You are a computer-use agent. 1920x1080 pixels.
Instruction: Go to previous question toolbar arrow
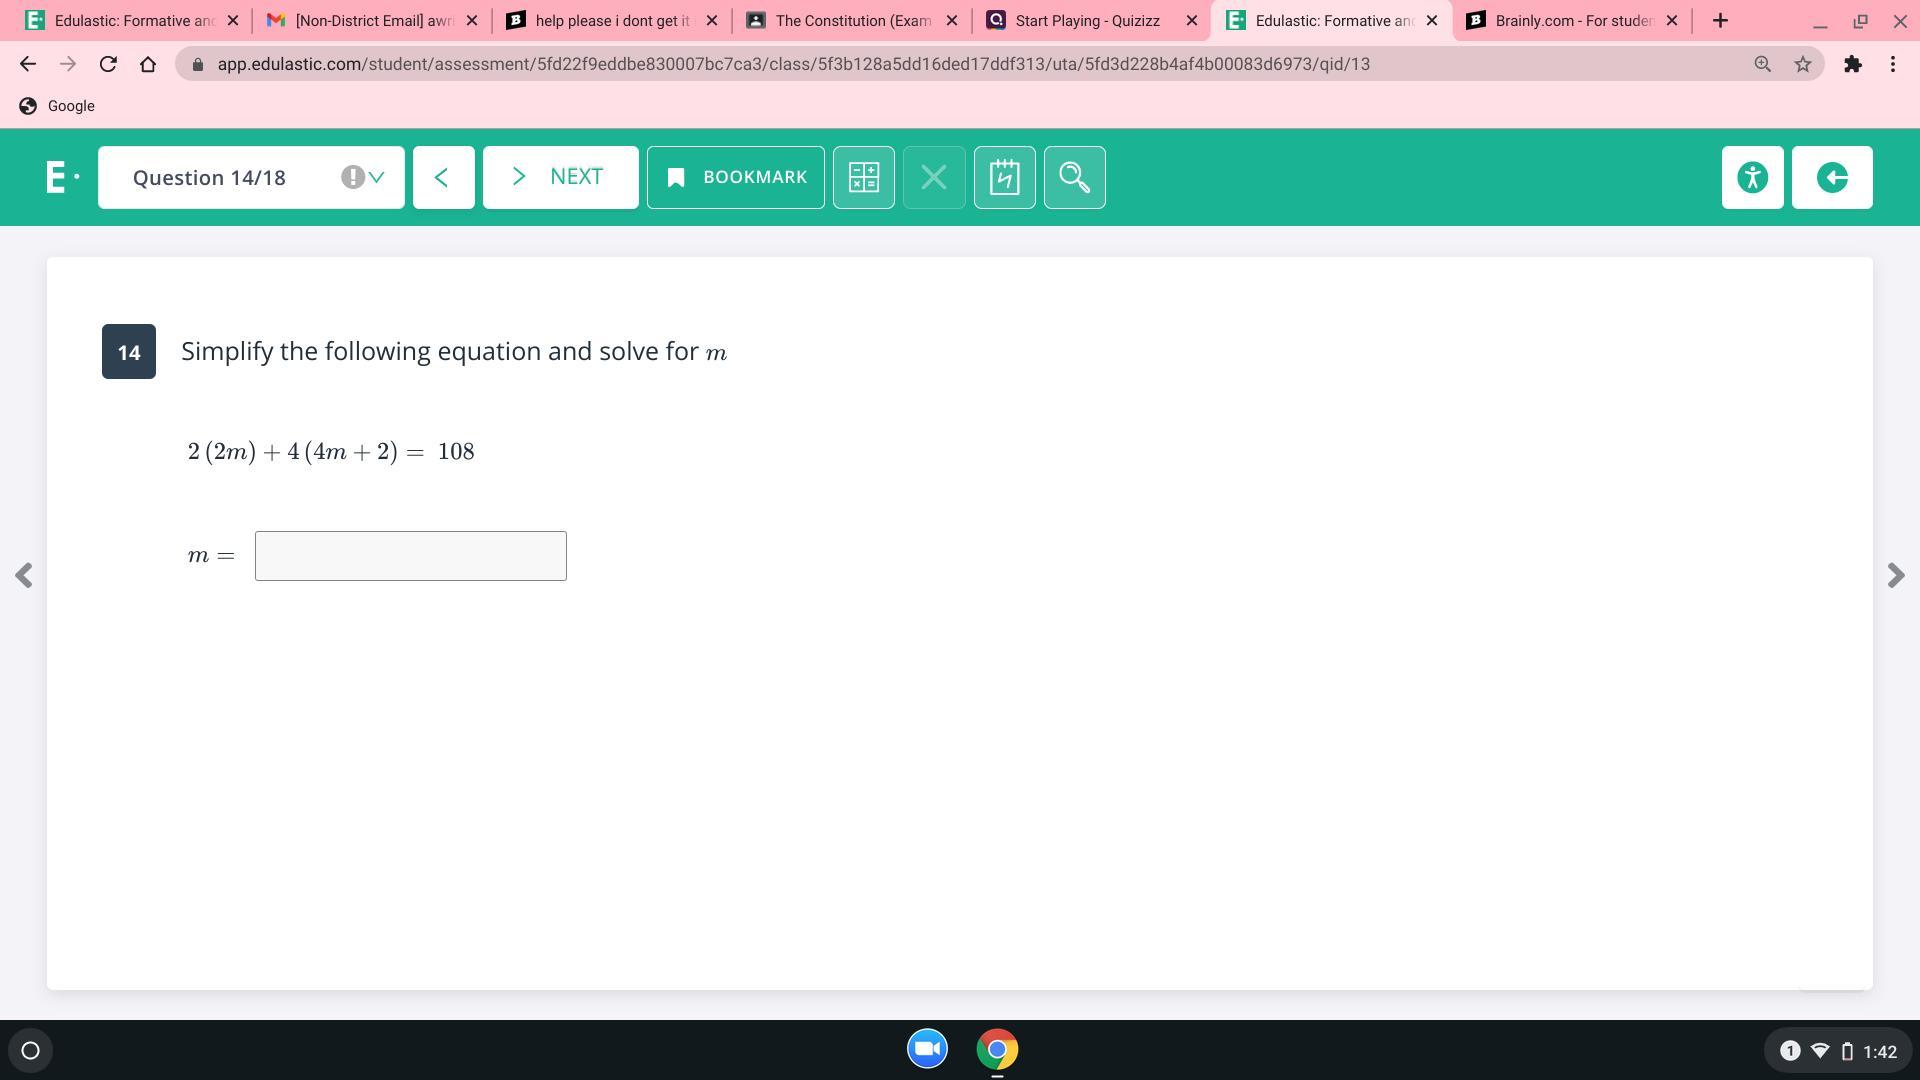(443, 177)
